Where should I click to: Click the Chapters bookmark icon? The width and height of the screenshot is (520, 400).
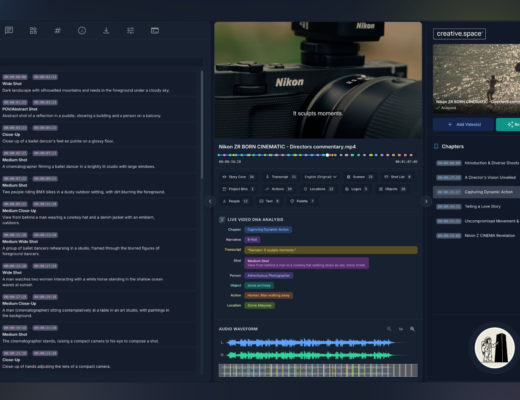(436, 146)
